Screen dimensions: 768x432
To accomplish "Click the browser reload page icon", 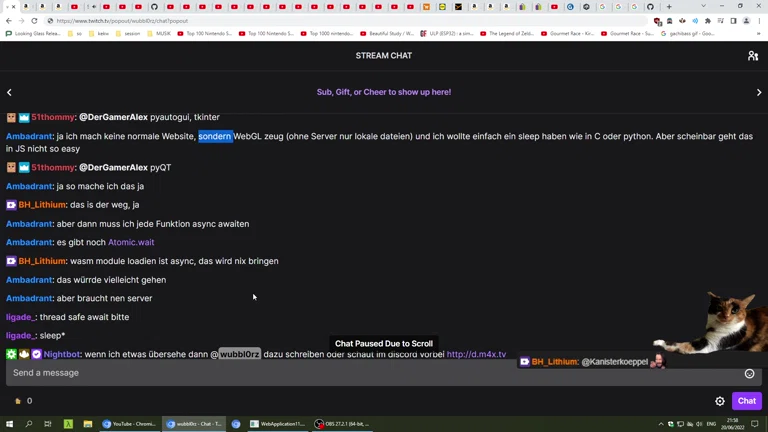I will click(34, 21).
